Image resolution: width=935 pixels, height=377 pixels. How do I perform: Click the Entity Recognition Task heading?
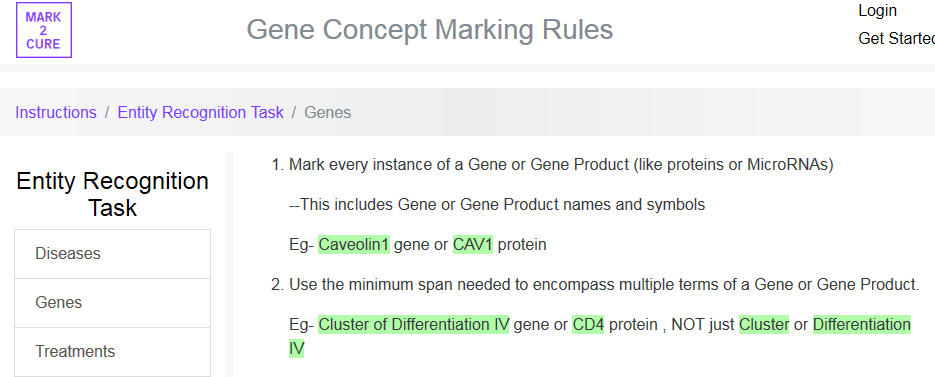[113, 194]
